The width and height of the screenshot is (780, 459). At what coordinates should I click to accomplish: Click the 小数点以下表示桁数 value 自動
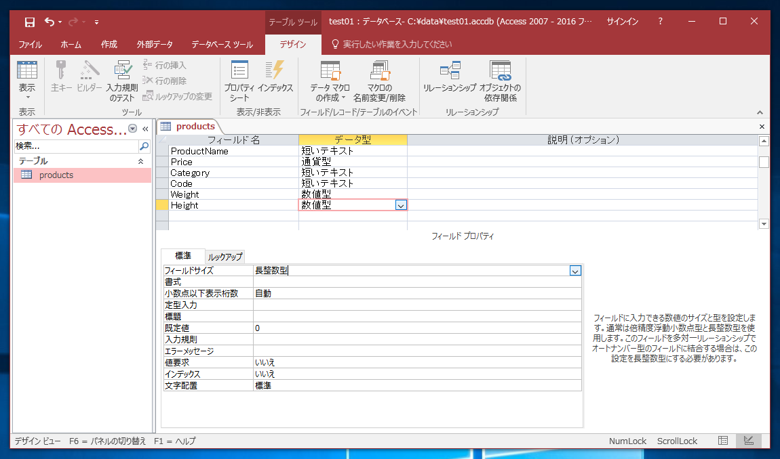pyautogui.click(x=417, y=293)
